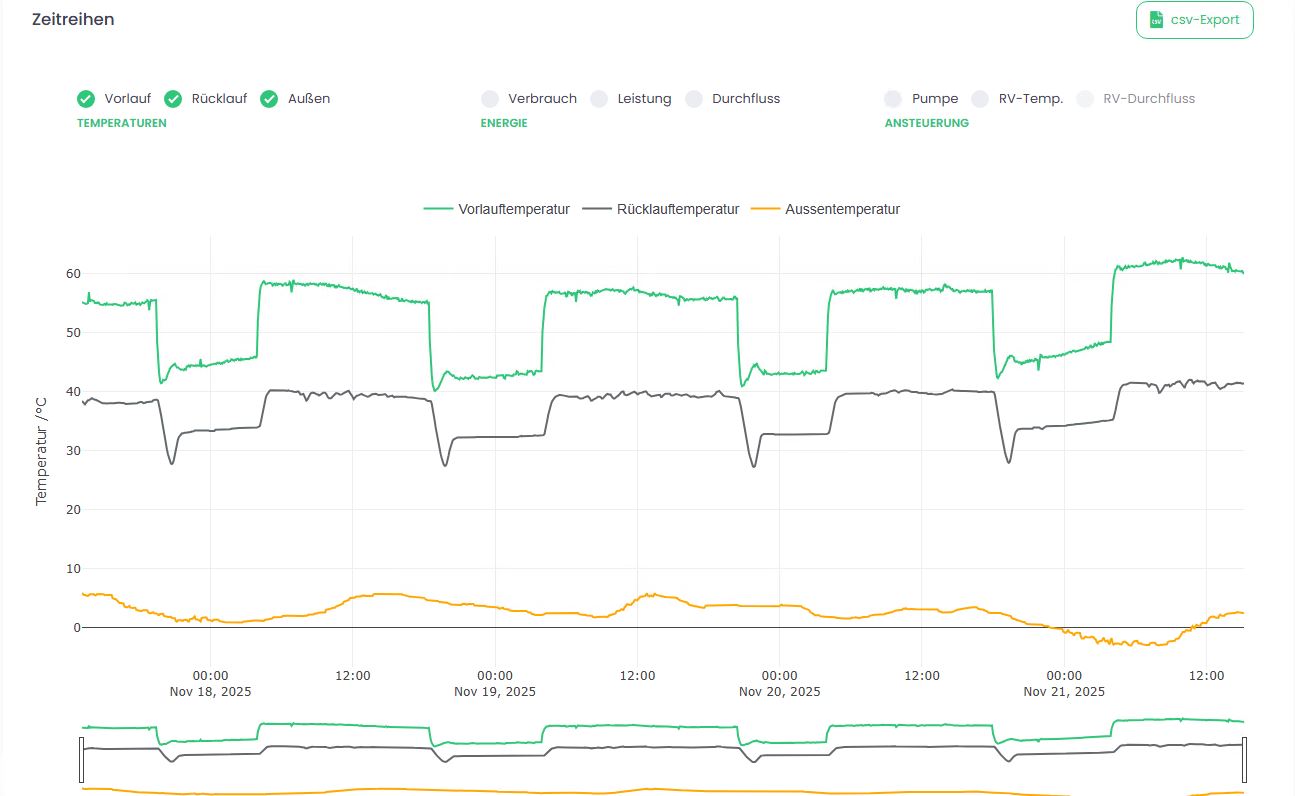Click the Temperatur y-axis title
The width and height of the screenshot is (1295, 796).
[42, 449]
